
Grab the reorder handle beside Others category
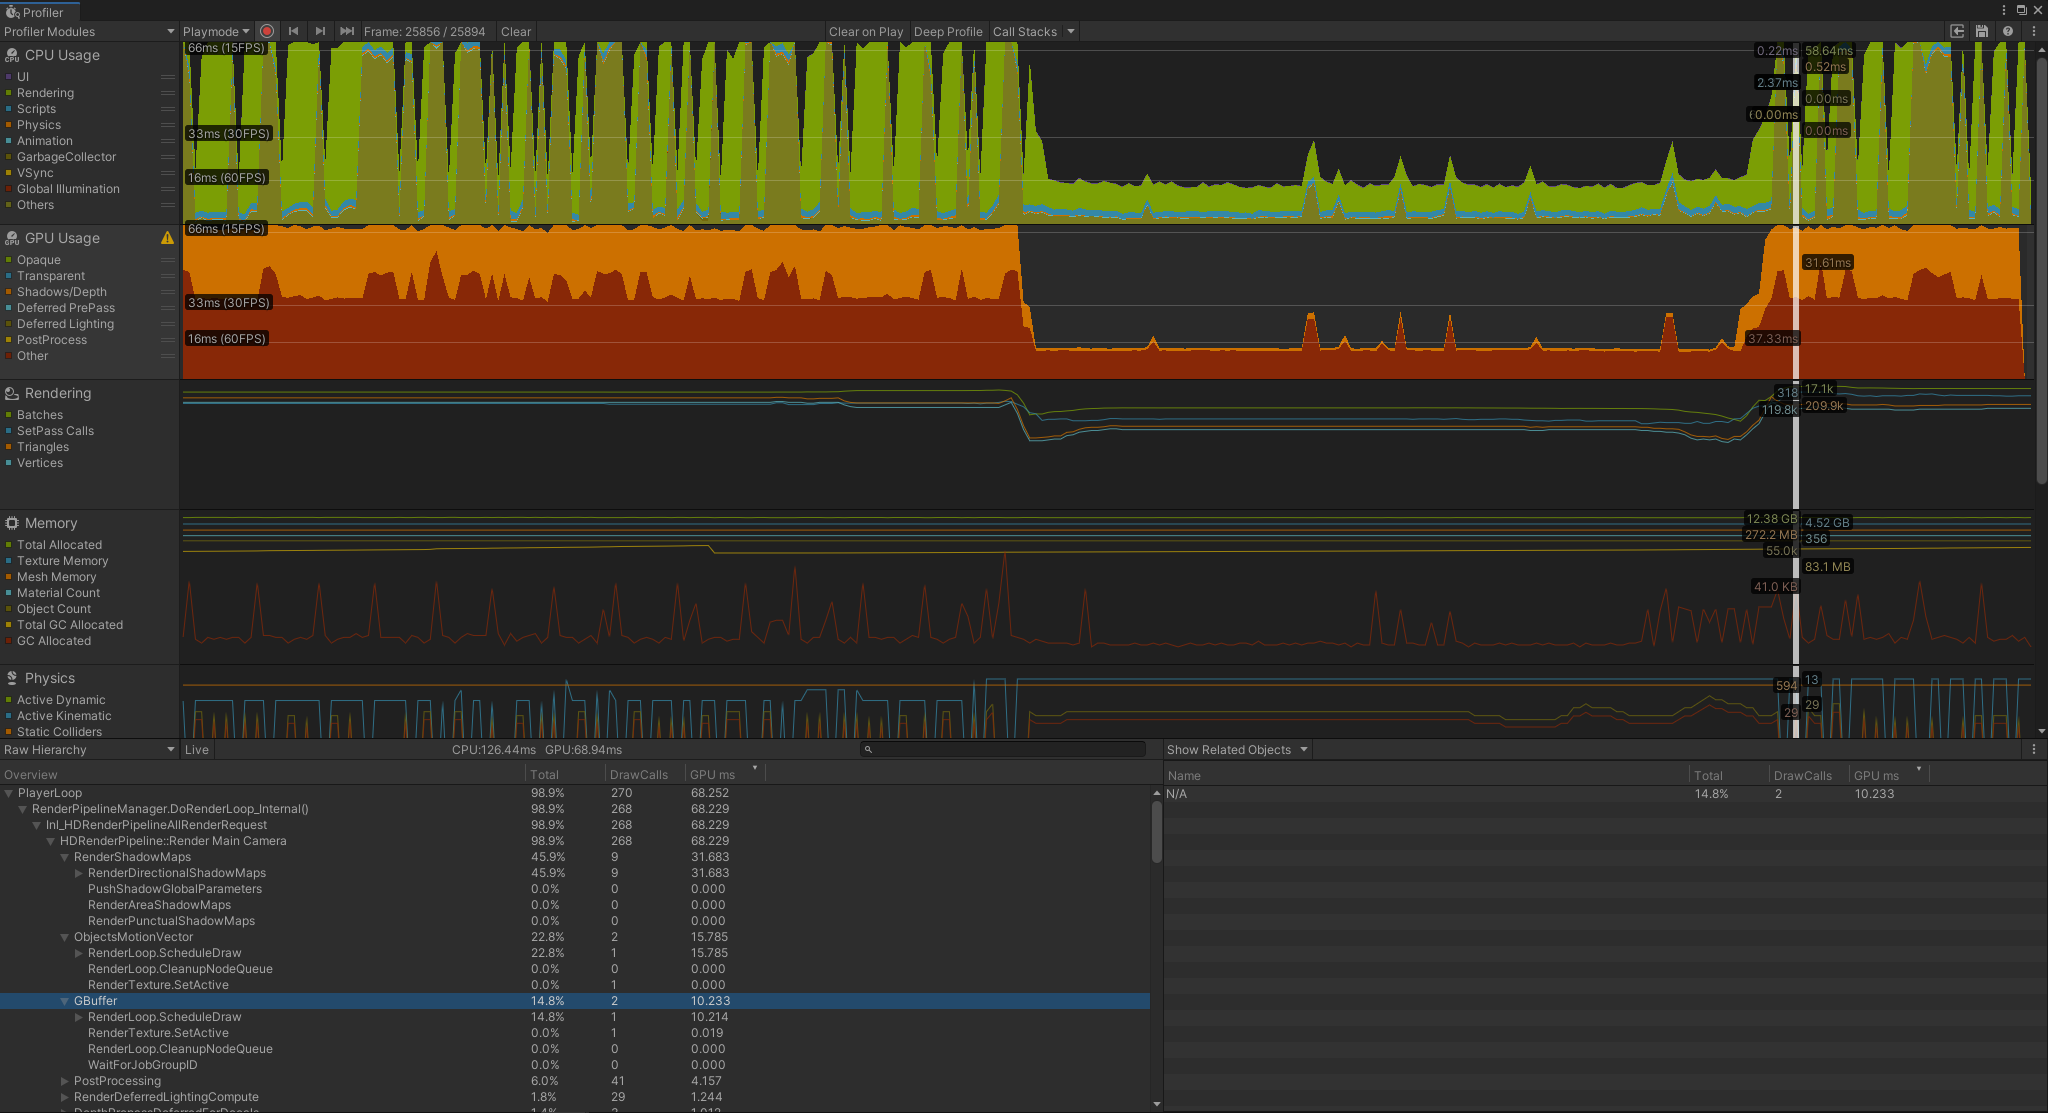click(x=167, y=205)
